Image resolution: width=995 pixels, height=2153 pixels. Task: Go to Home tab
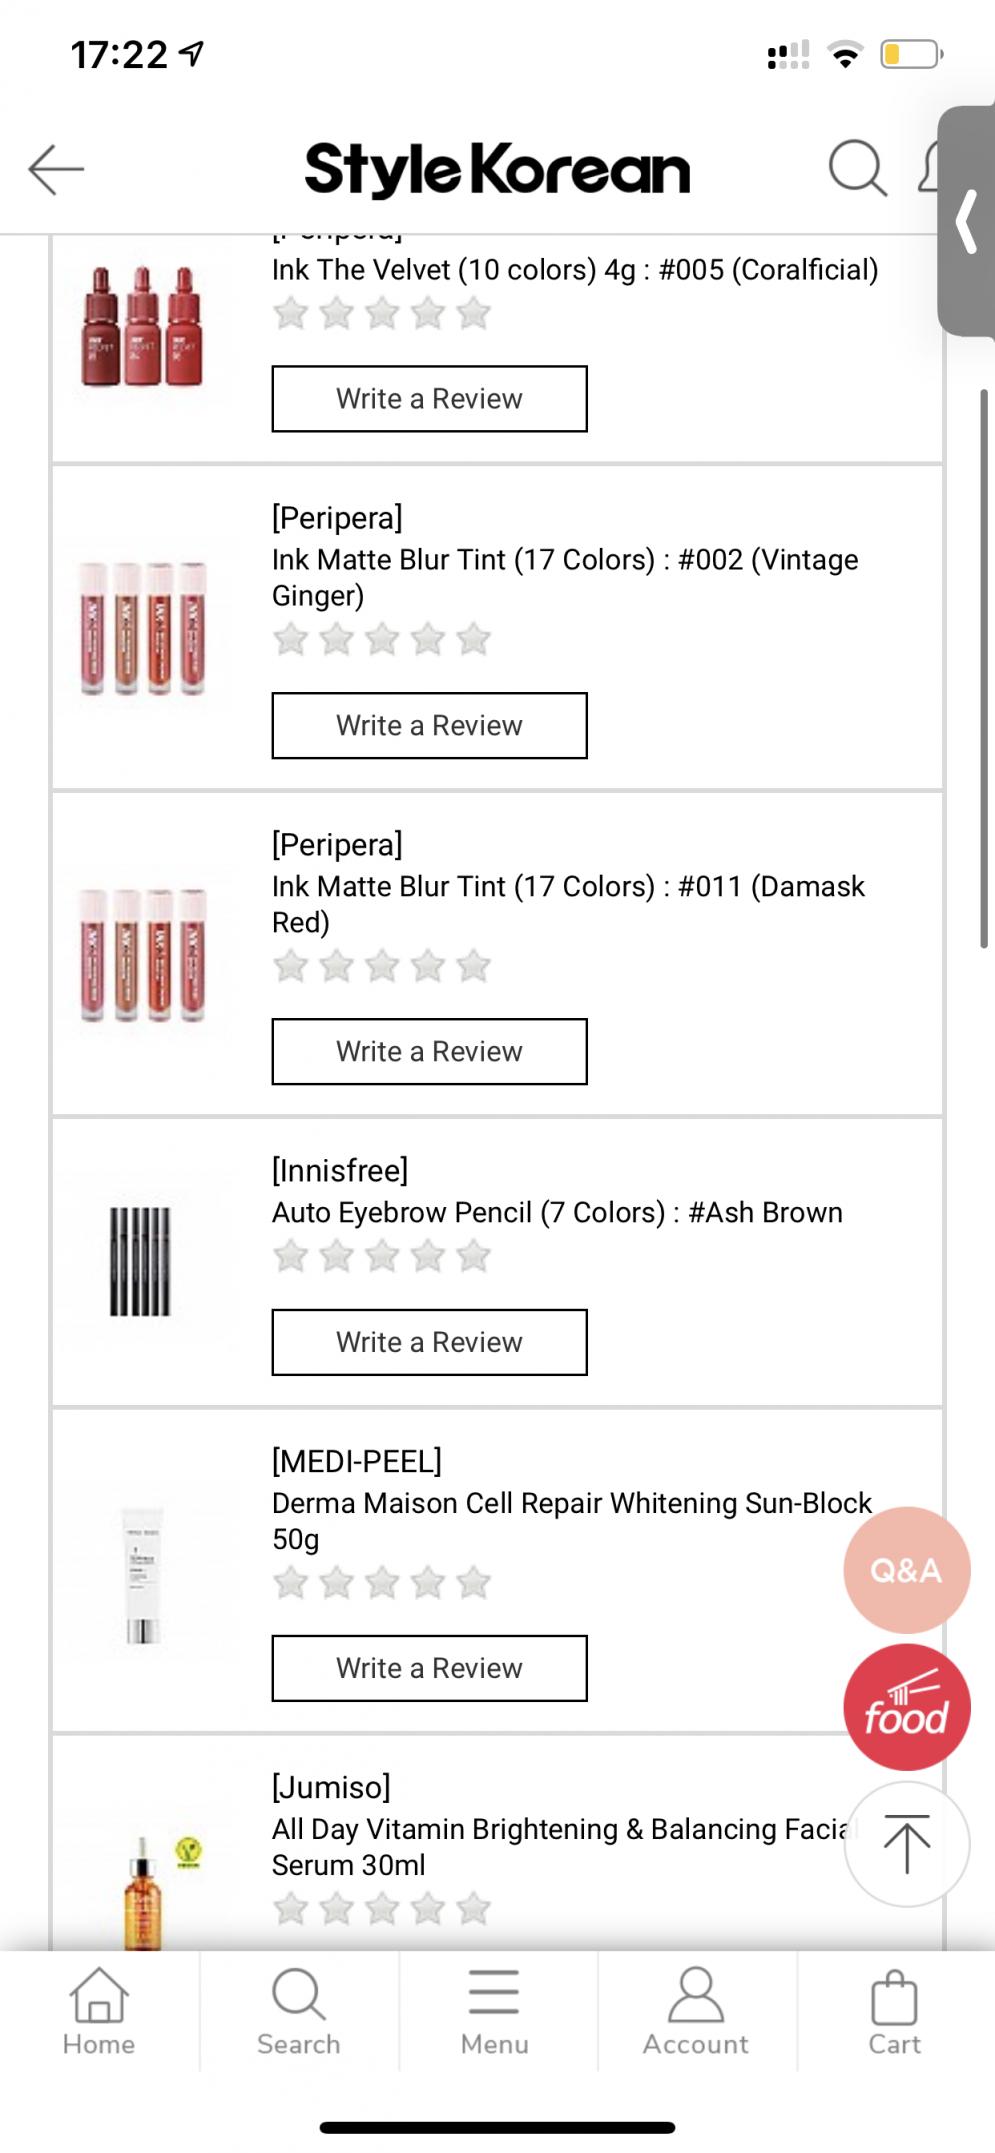tap(99, 2011)
